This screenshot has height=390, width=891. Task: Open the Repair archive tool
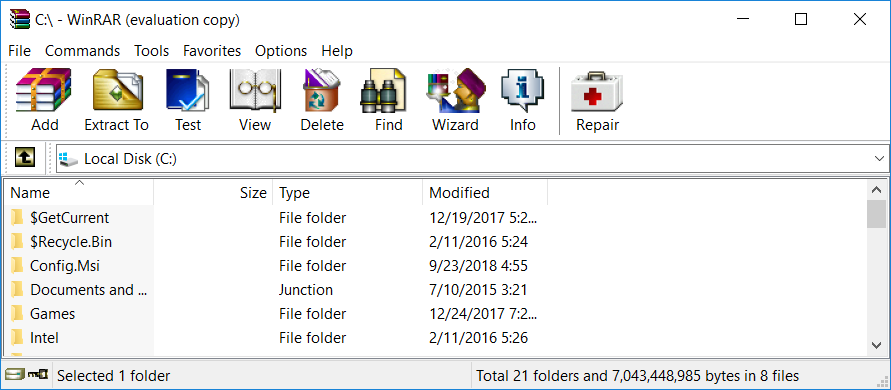[597, 101]
